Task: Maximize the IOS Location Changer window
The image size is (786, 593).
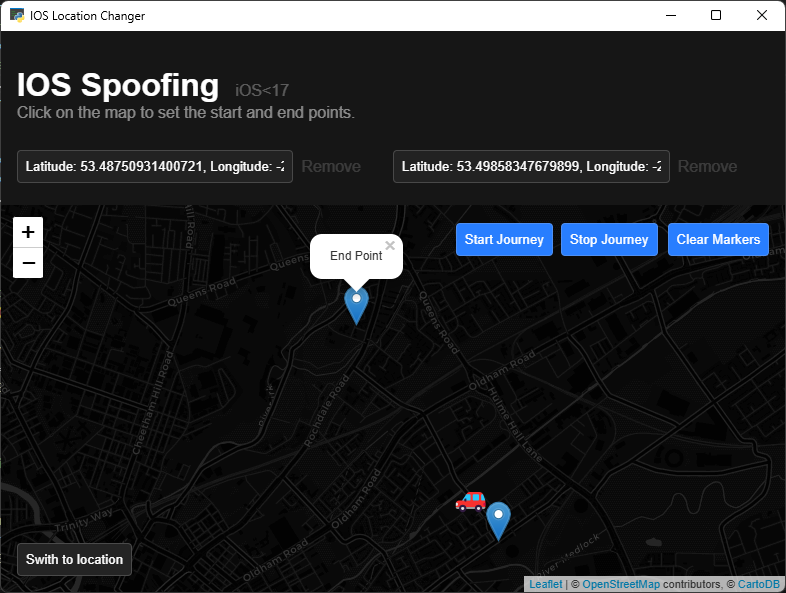Action: click(x=716, y=15)
